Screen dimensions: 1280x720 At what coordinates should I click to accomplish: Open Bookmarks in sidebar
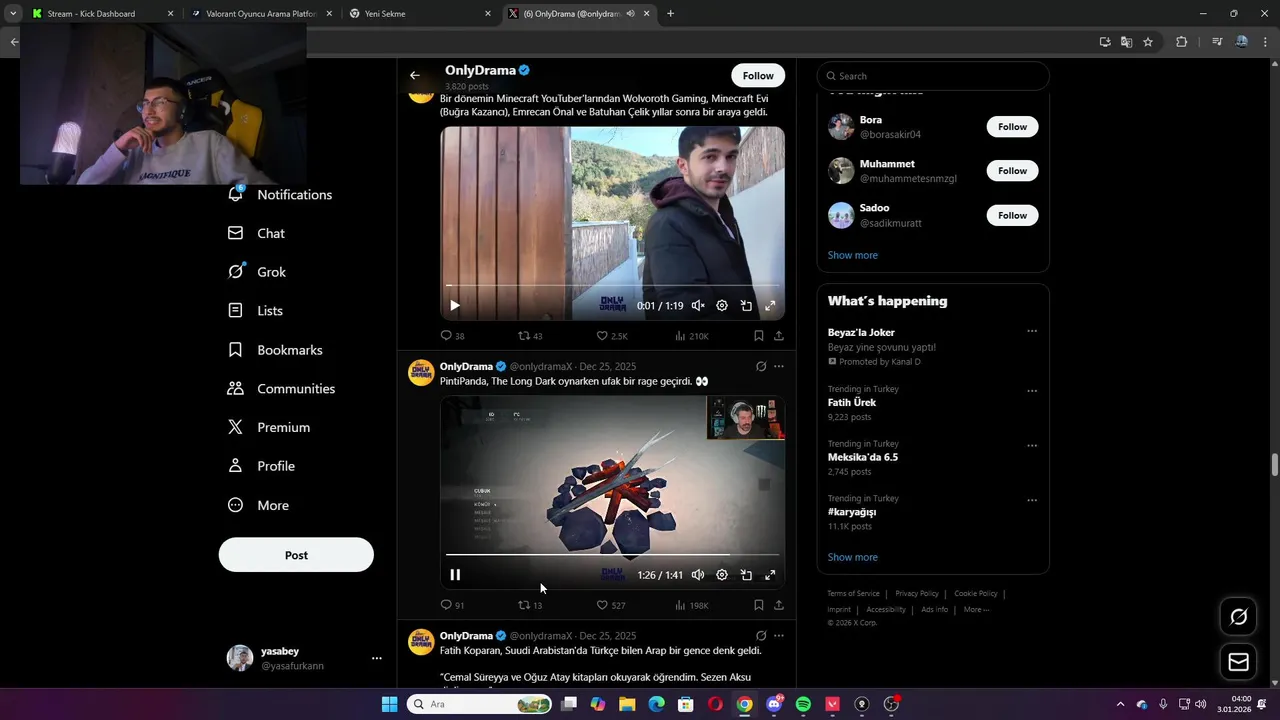tap(276, 350)
